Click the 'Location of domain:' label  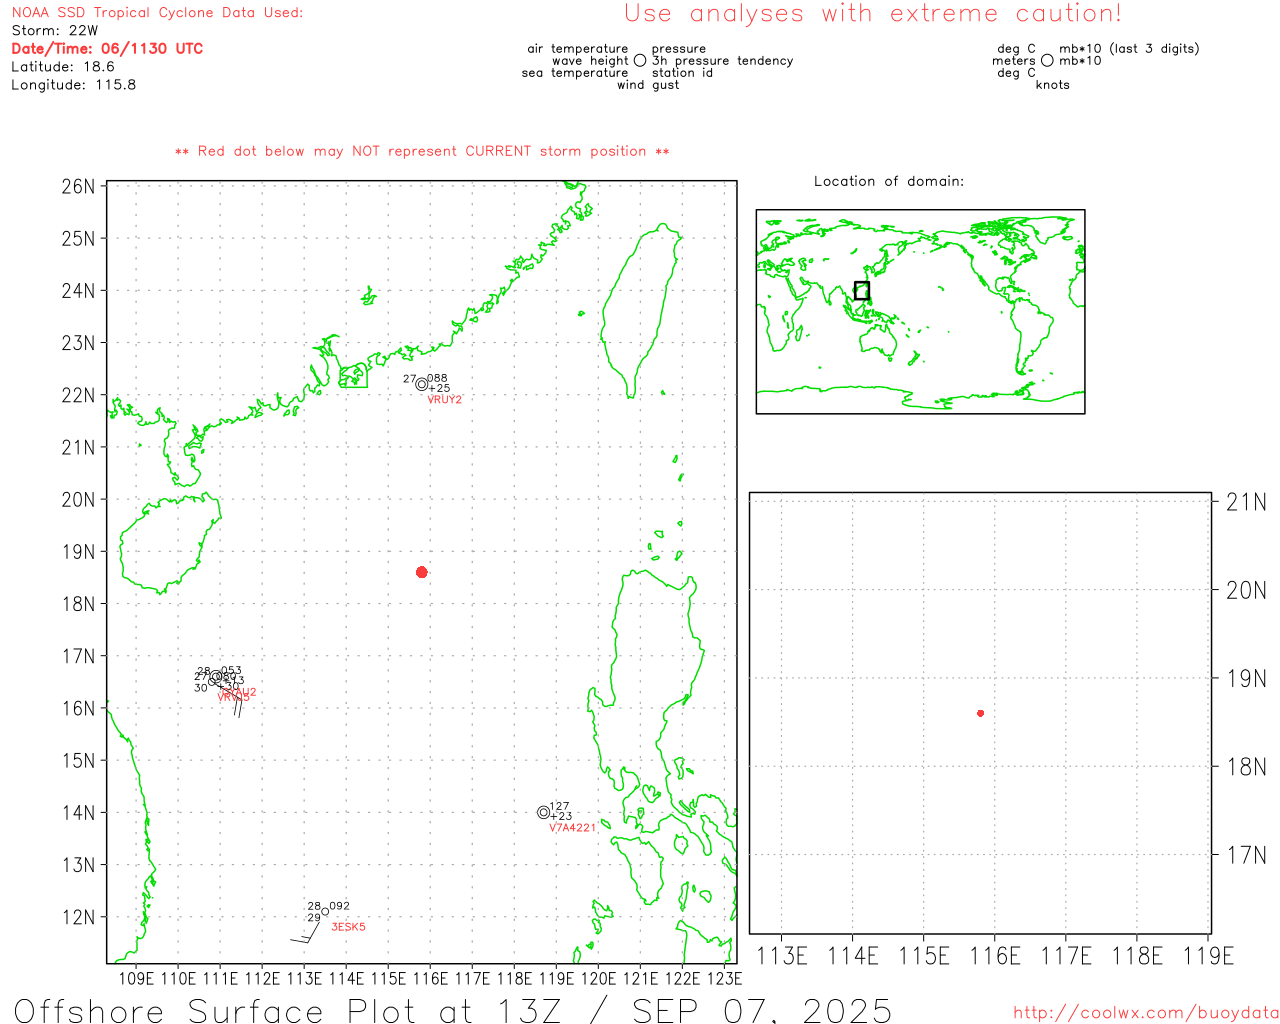(x=889, y=181)
